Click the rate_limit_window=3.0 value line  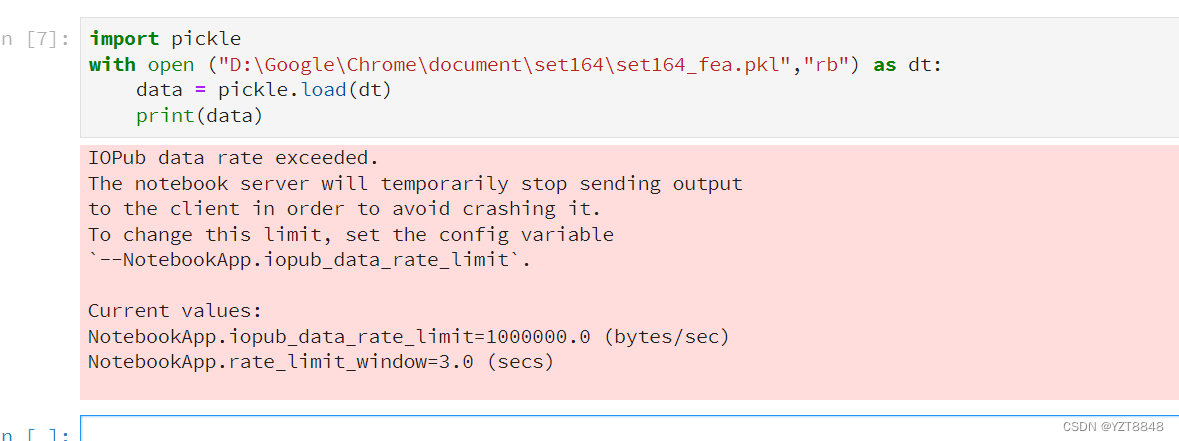click(x=321, y=362)
